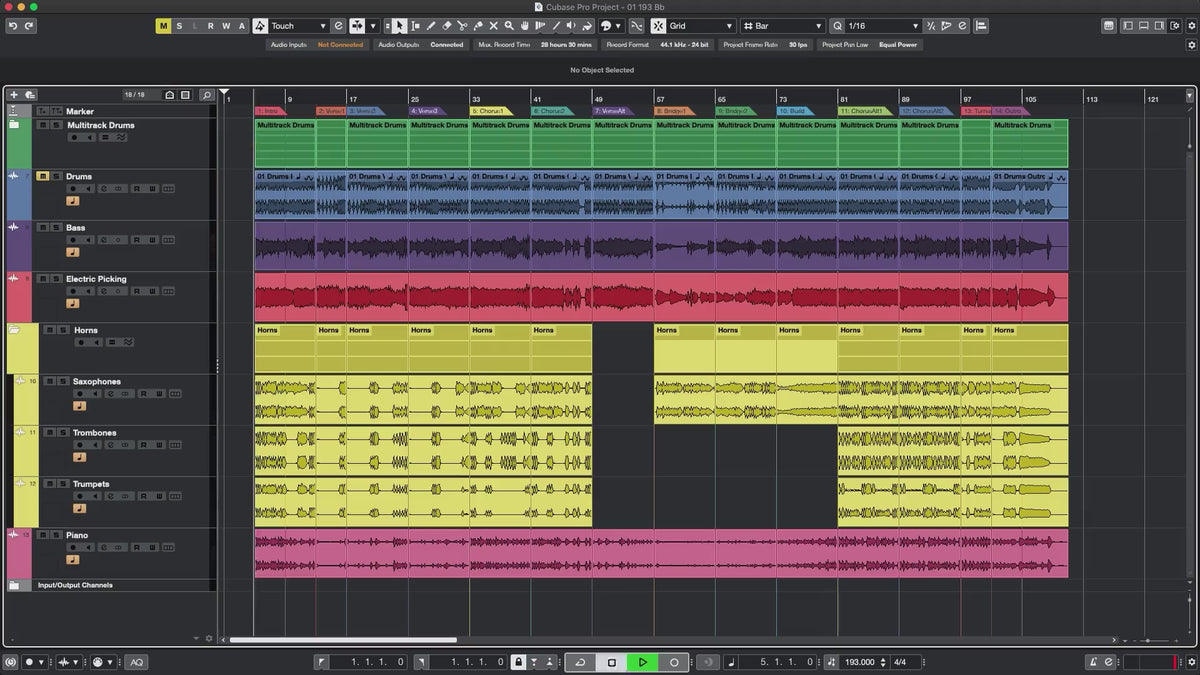Screen dimensions: 1200x675
Task: Choose the Draw pencil tool
Action: pos(431,26)
